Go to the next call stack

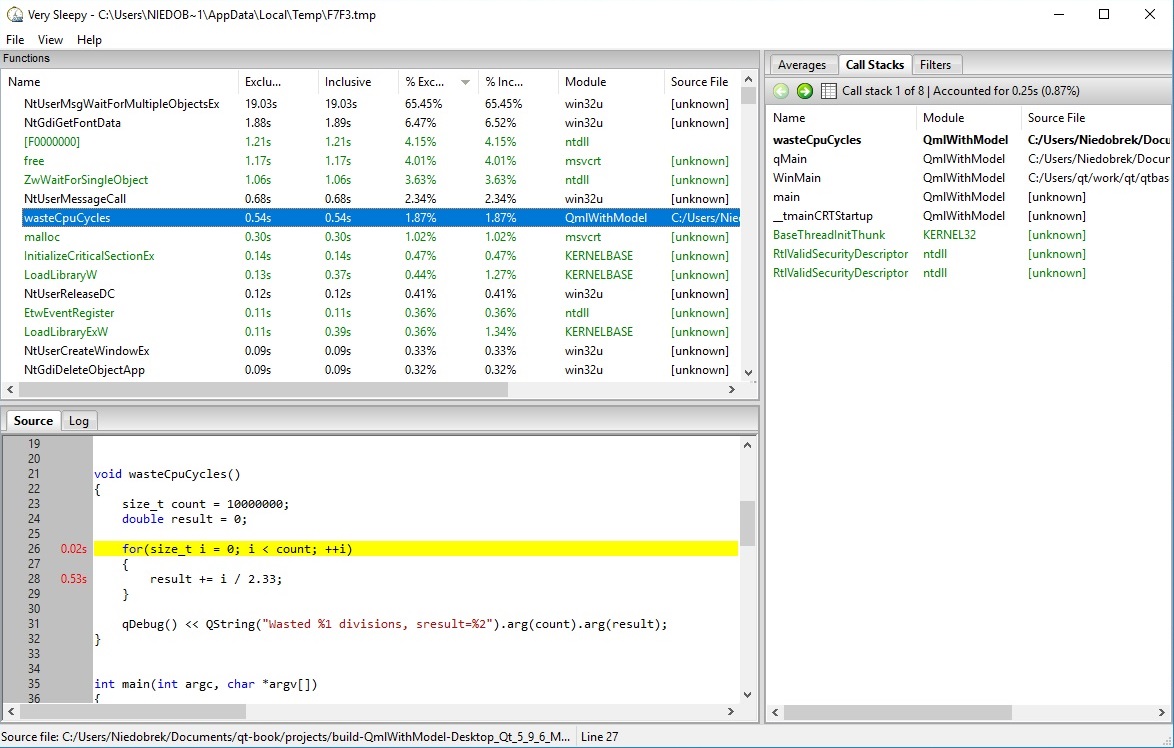[804, 91]
